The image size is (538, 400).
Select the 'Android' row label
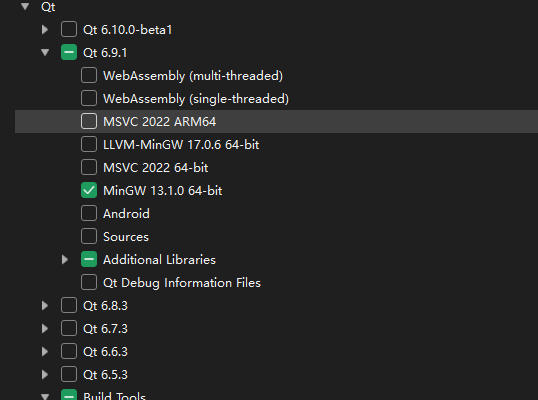point(126,214)
